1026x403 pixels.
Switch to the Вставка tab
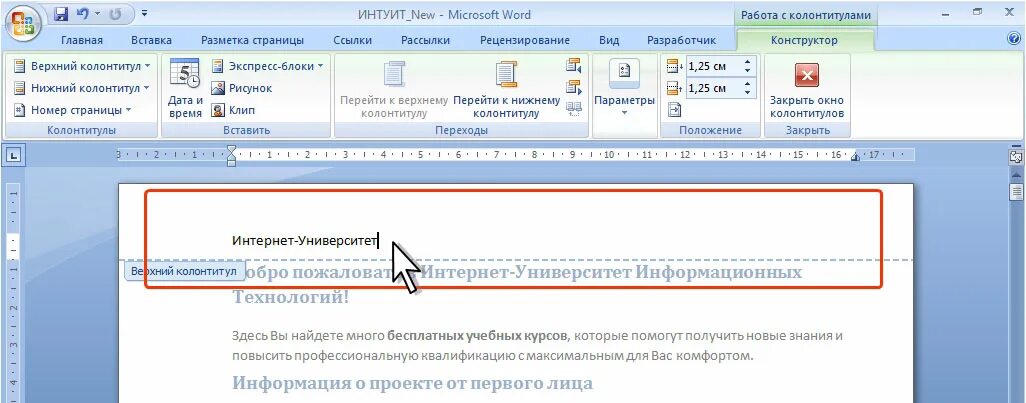(x=151, y=40)
